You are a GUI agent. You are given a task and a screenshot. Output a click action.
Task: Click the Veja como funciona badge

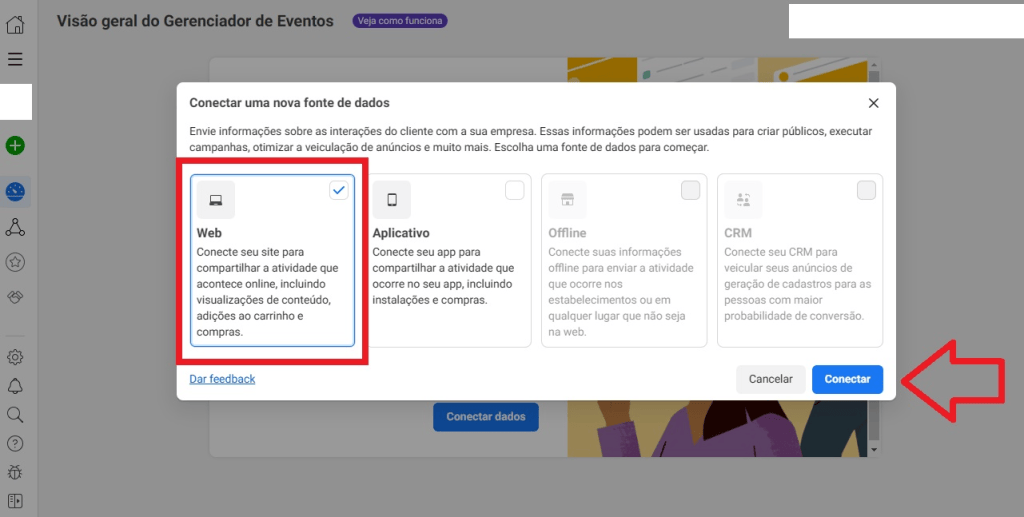point(400,21)
